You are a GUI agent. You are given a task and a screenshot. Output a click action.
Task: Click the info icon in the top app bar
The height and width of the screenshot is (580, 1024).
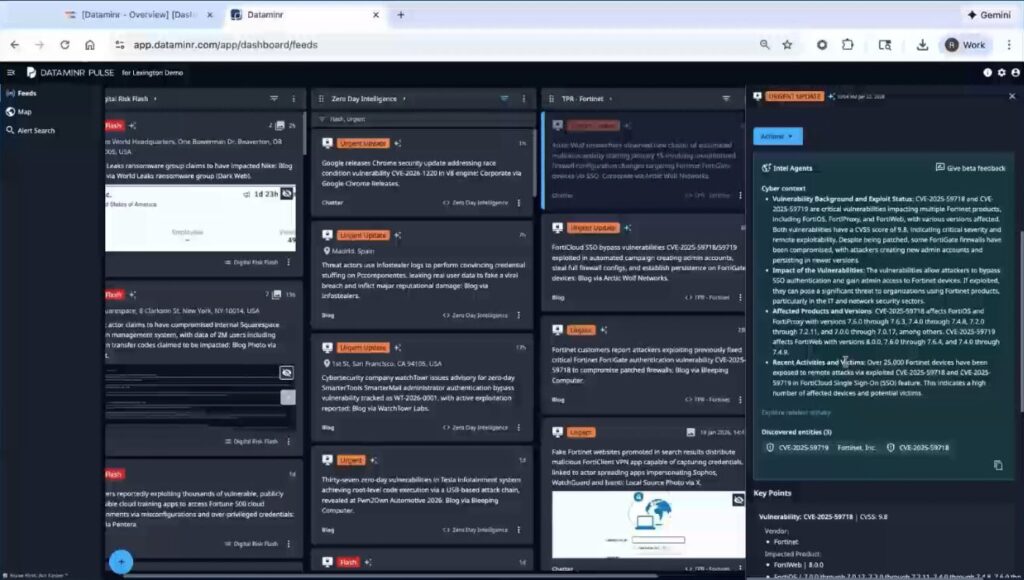point(986,72)
